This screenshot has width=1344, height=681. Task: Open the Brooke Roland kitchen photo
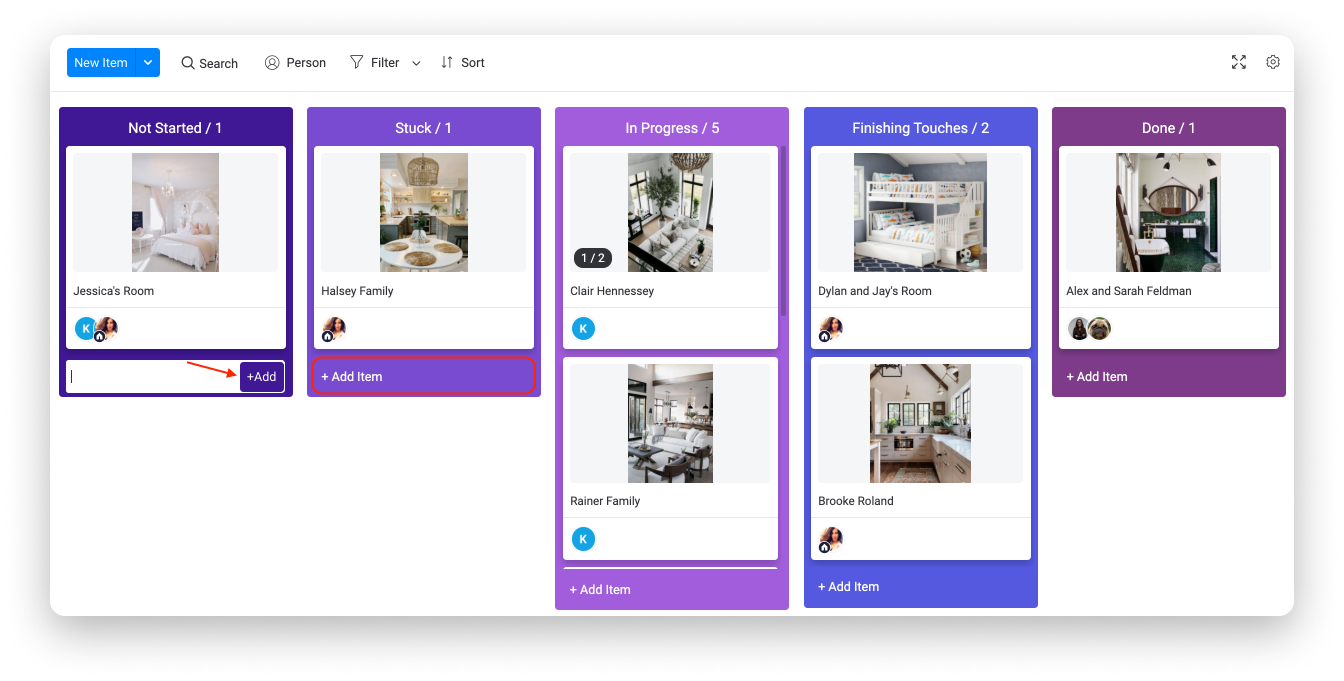920,423
